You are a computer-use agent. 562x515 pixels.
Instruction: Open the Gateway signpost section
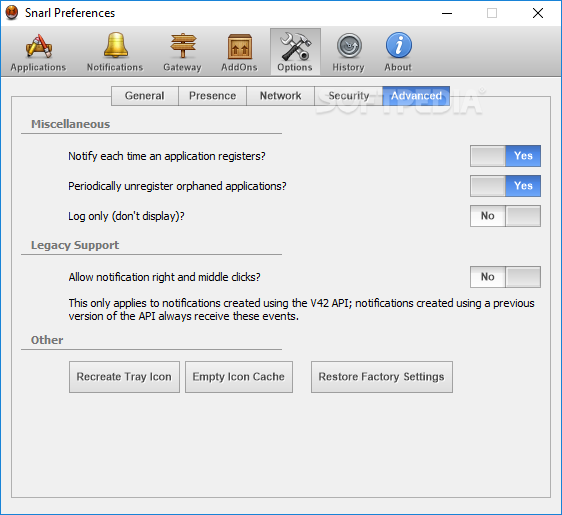pos(182,52)
